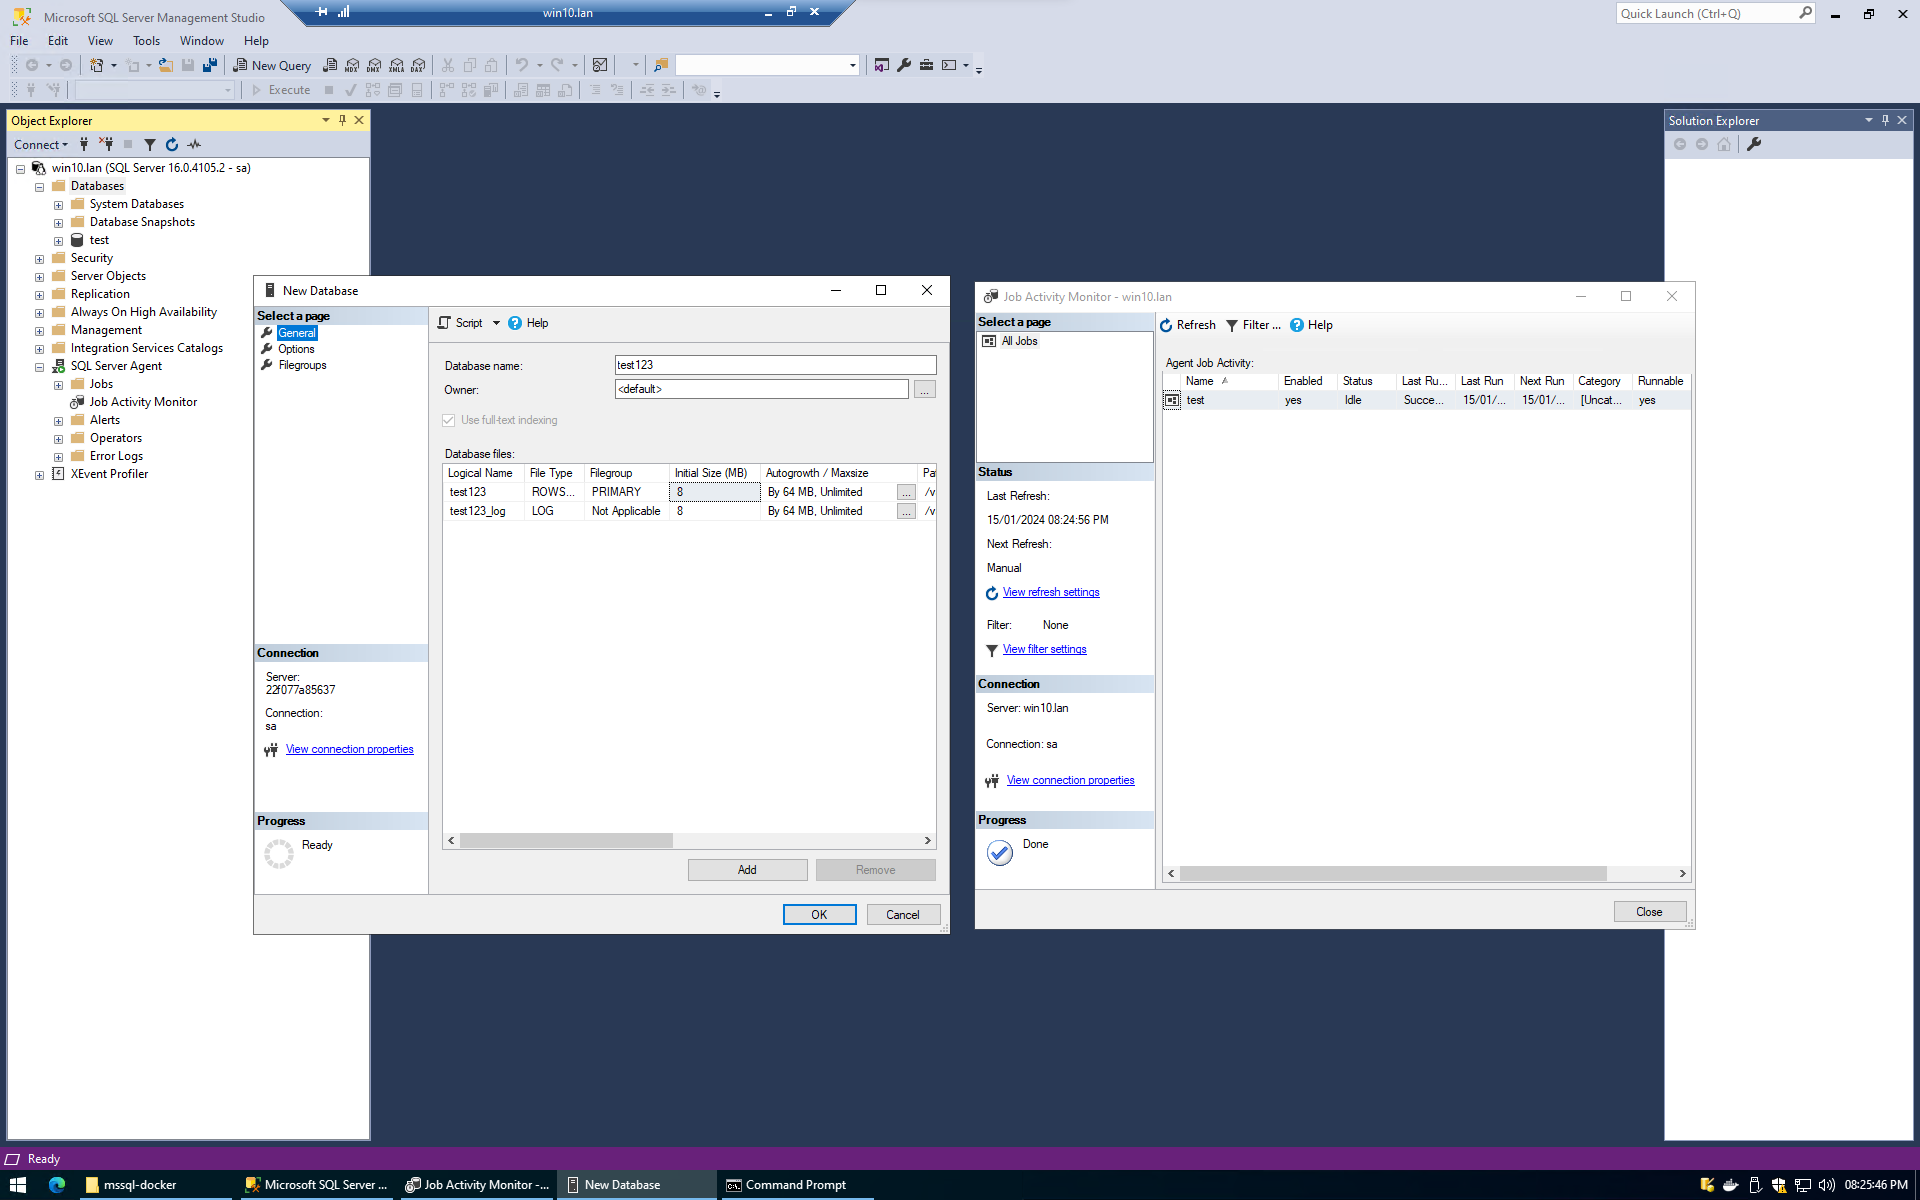Screen dimensions: 1920x1200
Task: Click the Save icon on the toolbar
Action: [188, 65]
